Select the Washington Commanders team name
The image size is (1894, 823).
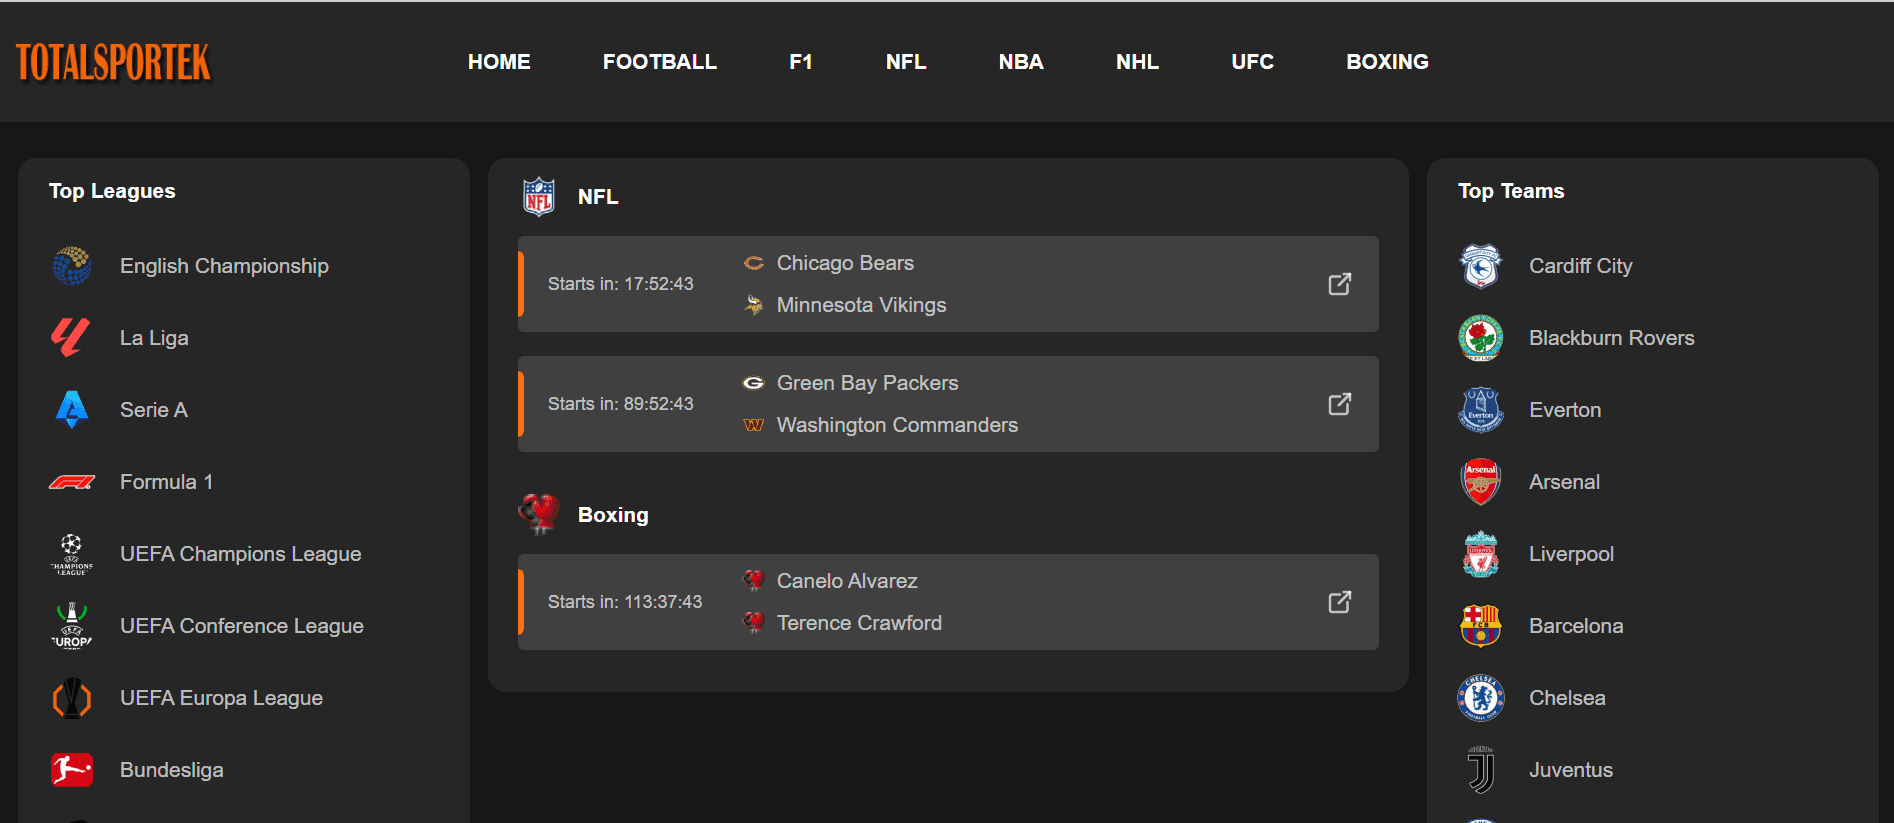897,425
